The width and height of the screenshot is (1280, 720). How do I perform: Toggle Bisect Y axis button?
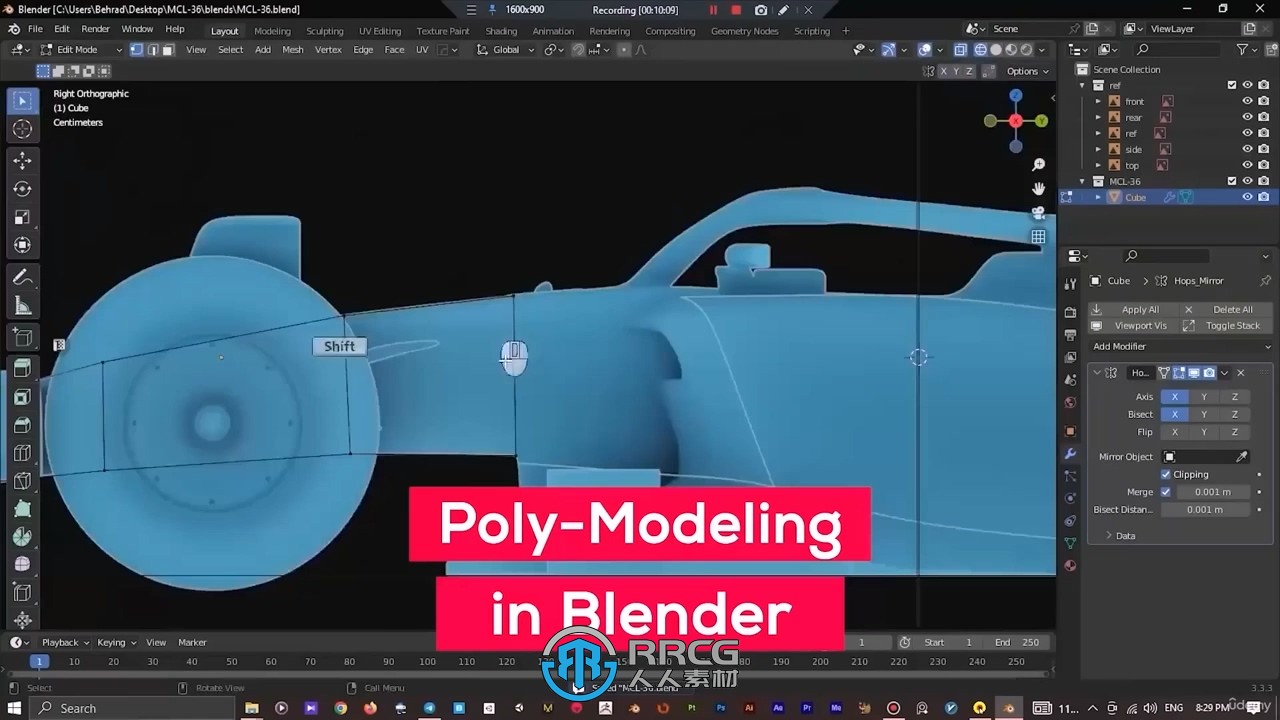click(1204, 414)
